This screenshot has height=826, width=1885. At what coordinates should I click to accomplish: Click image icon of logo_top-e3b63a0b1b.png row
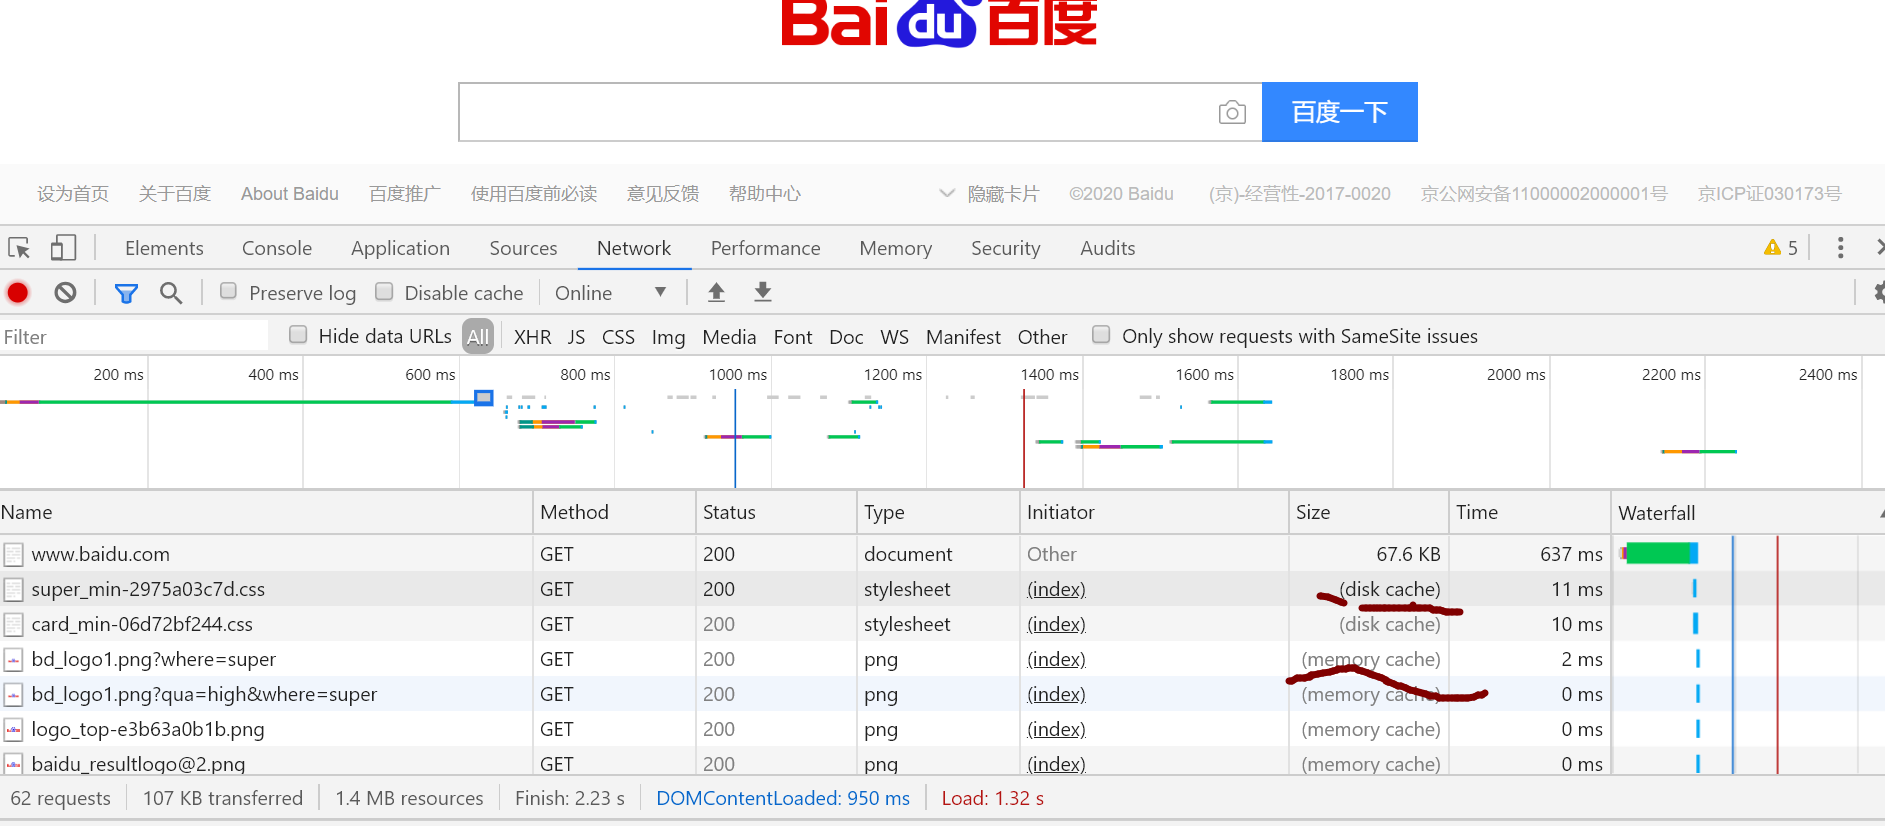[13, 729]
